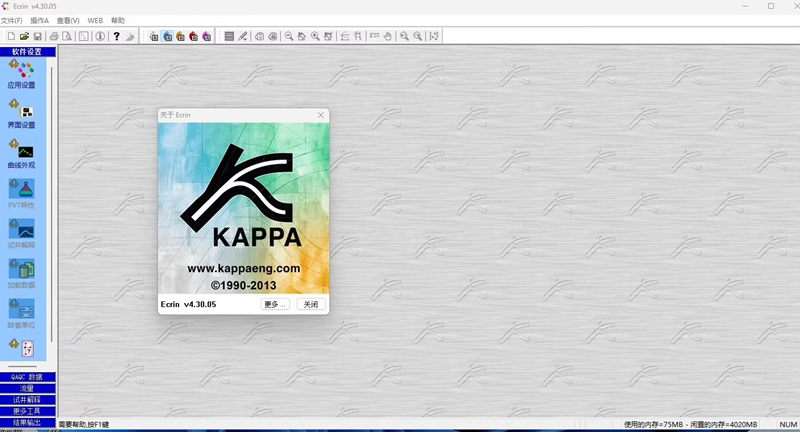The height and width of the screenshot is (432, 800).
Task: Open the WEB menu
Action: coord(95,20)
